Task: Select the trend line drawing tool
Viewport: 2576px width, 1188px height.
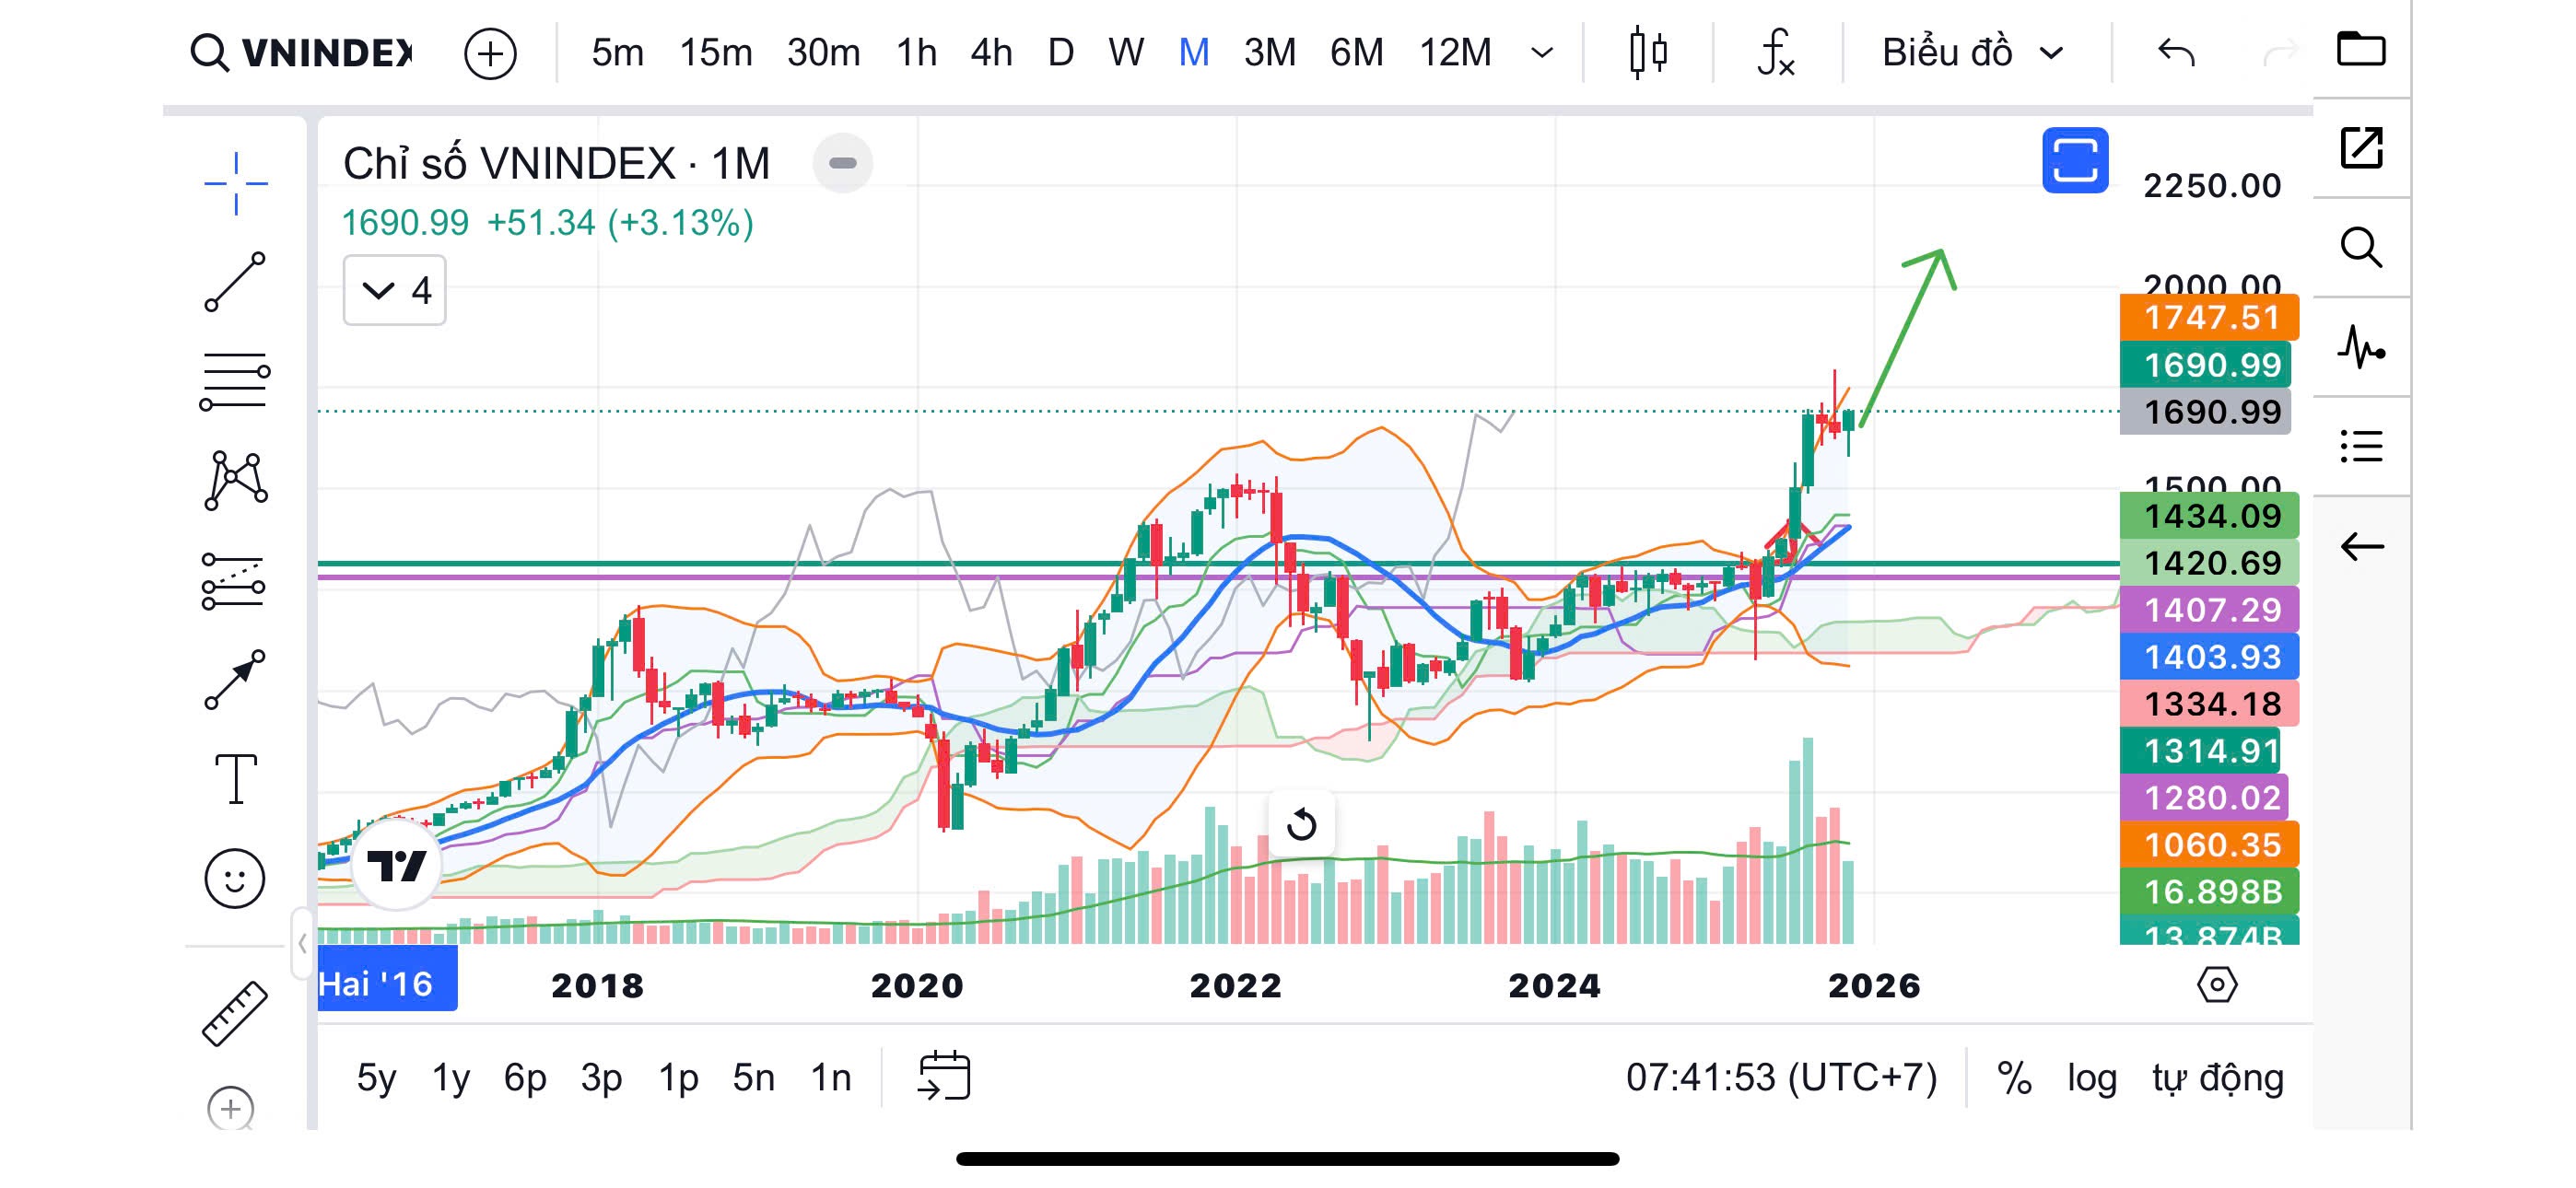Action: pos(235,282)
